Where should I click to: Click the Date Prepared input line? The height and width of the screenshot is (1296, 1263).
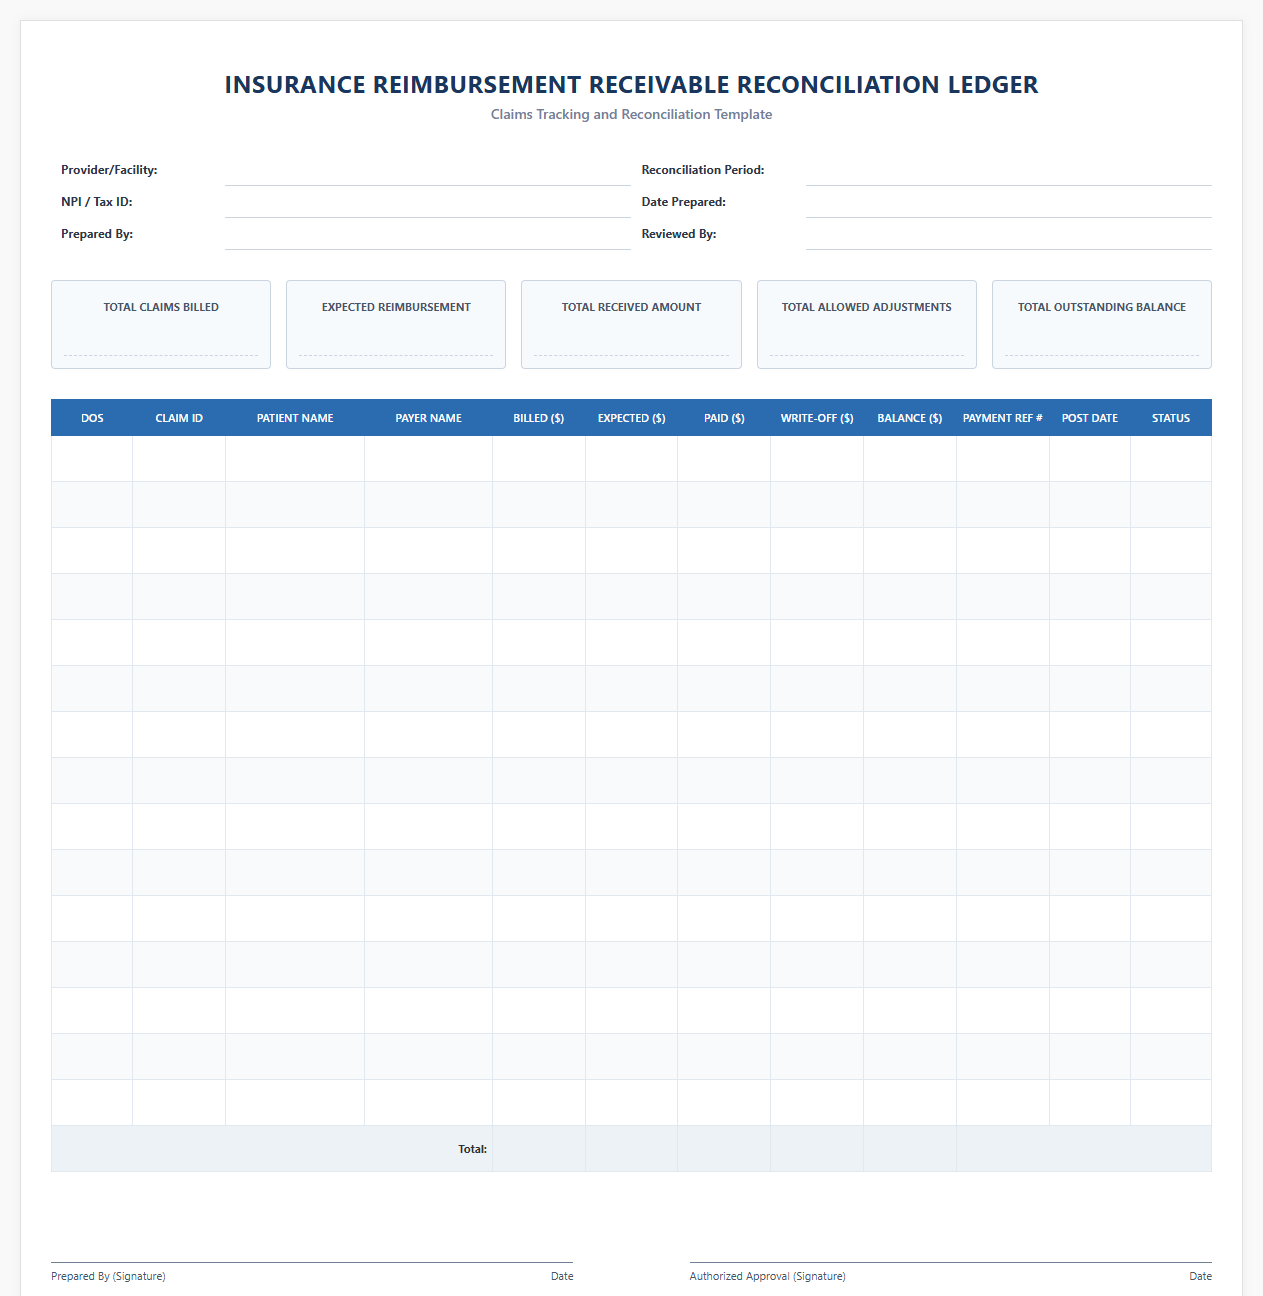[x=1009, y=203]
